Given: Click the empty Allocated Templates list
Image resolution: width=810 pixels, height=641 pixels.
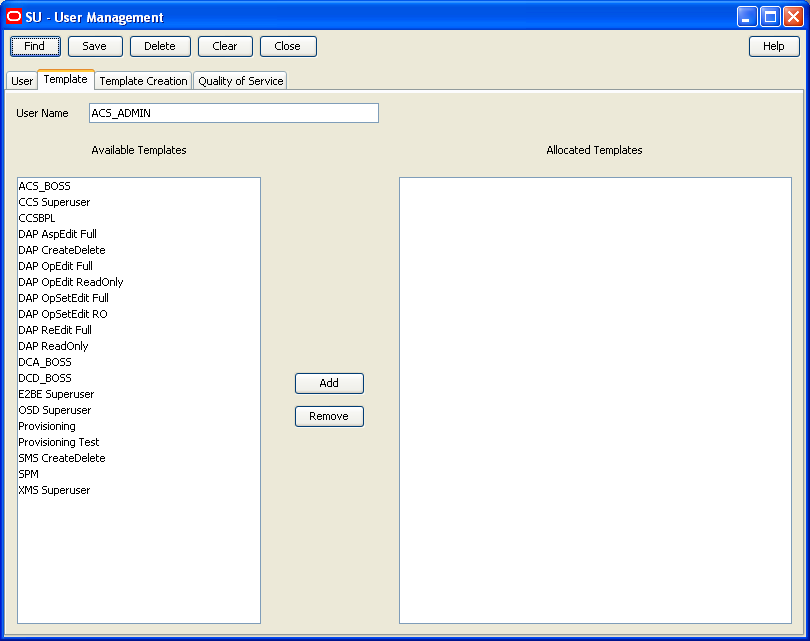Looking at the screenshot, I should 595,400.
